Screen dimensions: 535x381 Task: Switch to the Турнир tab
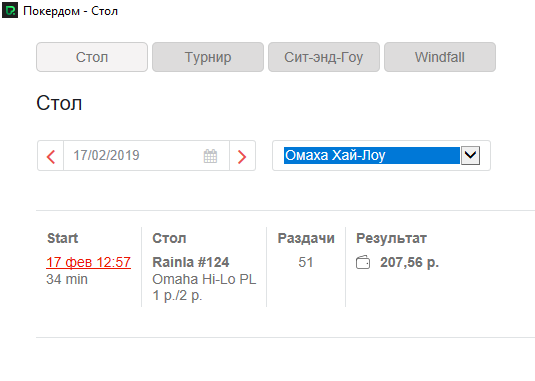[x=208, y=57]
